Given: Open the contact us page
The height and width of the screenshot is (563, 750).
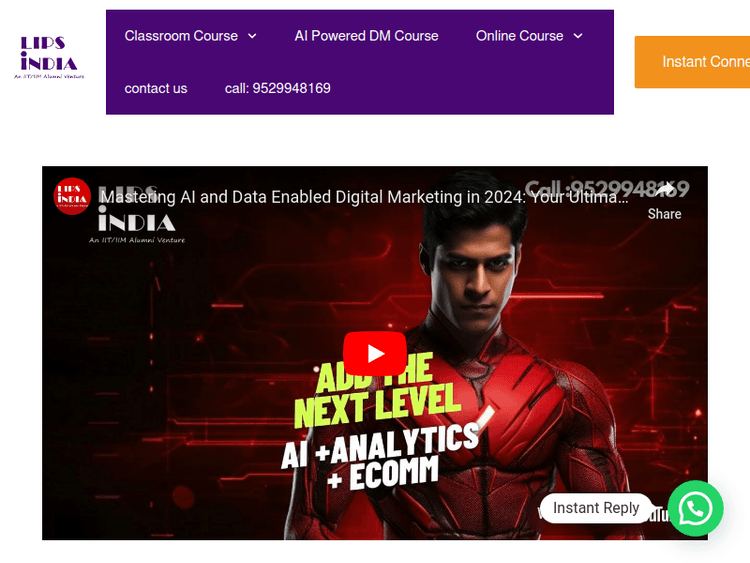Looking at the screenshot, I should 155,88.
